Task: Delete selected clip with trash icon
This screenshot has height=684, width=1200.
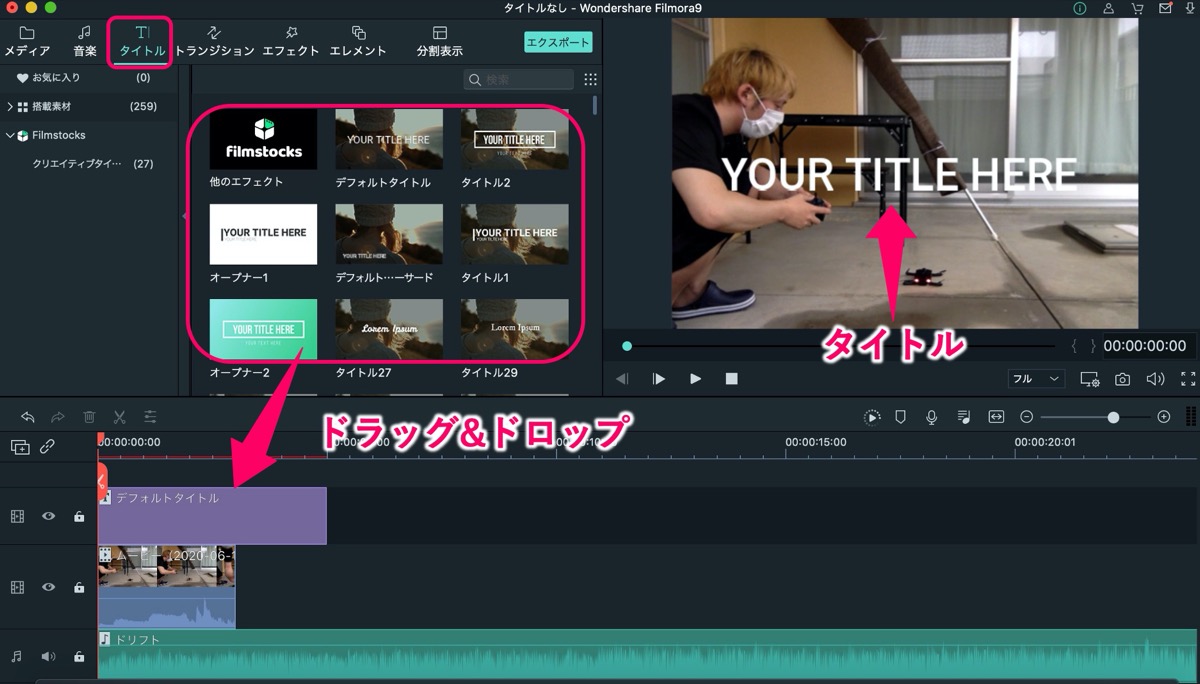Action: pyautogui.click(x=89, y=417)
